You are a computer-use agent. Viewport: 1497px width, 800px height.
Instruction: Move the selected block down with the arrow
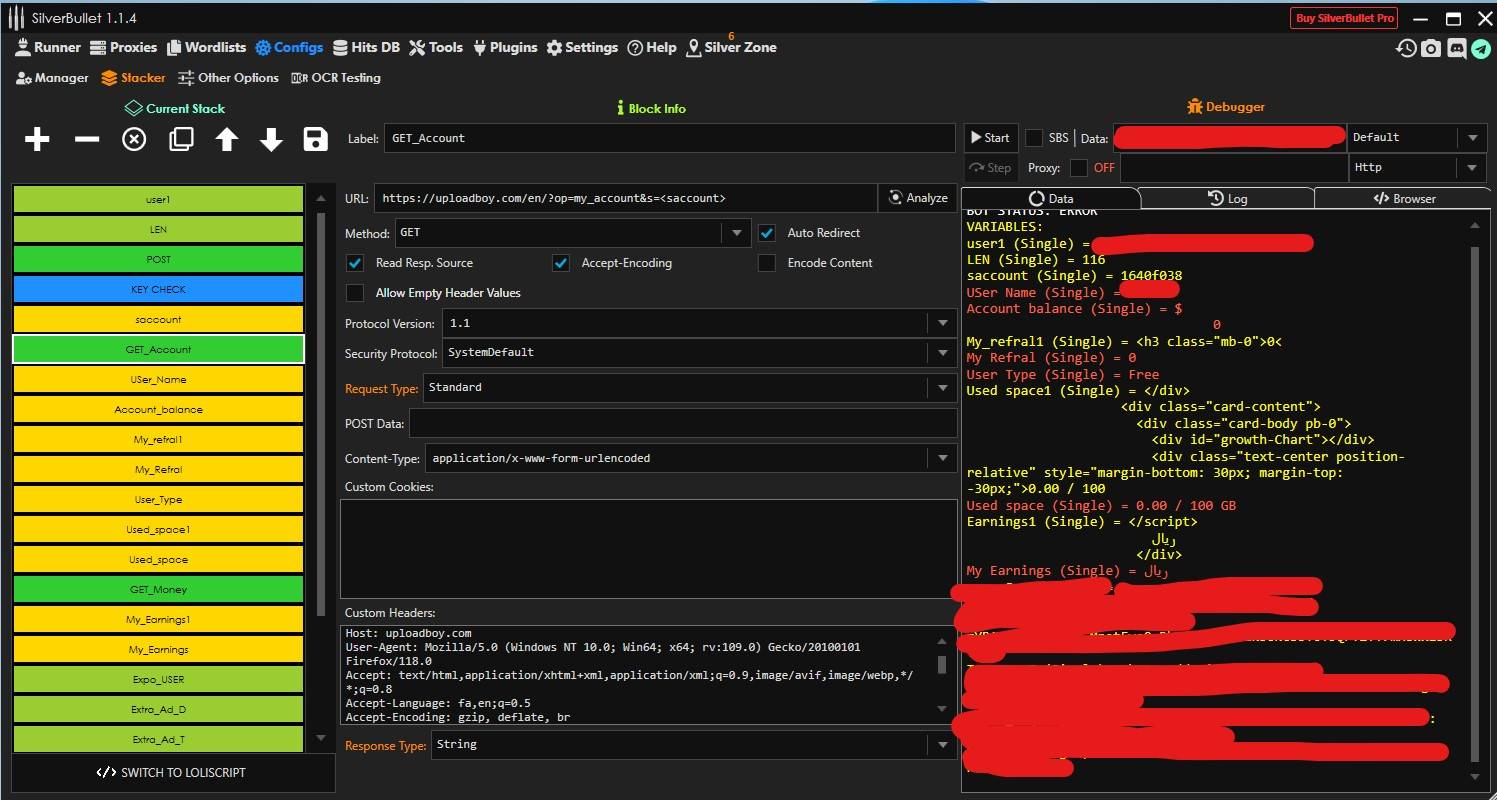pyautogui.click(x=271, y=139)
